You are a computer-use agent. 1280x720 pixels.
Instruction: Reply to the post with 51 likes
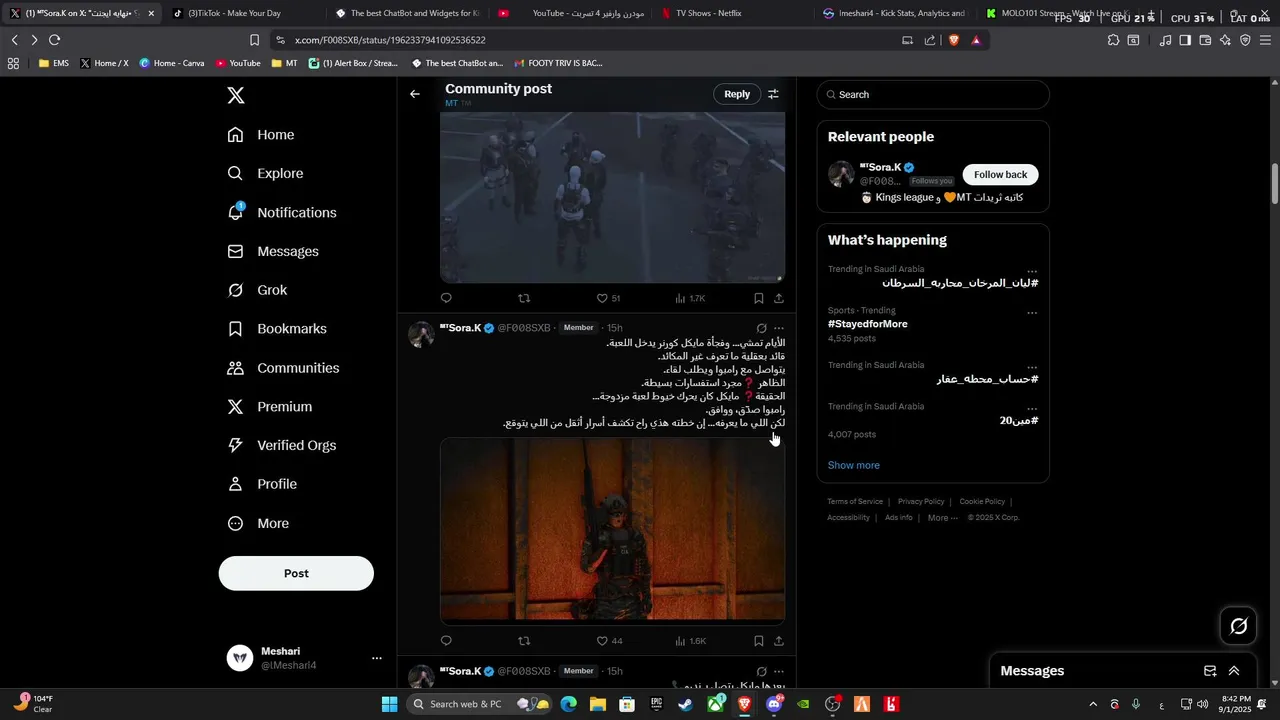446,298
